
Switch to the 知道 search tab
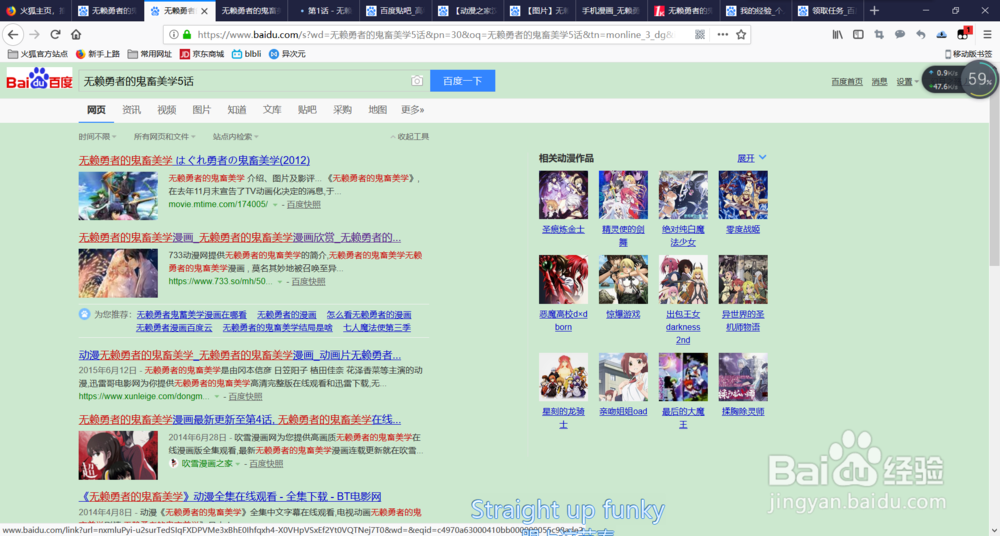pyautogui.click(x=237, y=110)
